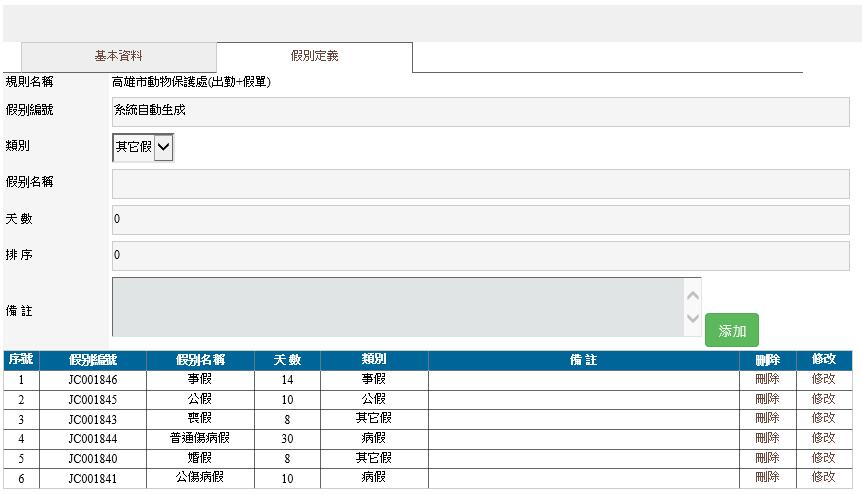
Task: Click the 假別名稱 column header
Action: point(200,360)
